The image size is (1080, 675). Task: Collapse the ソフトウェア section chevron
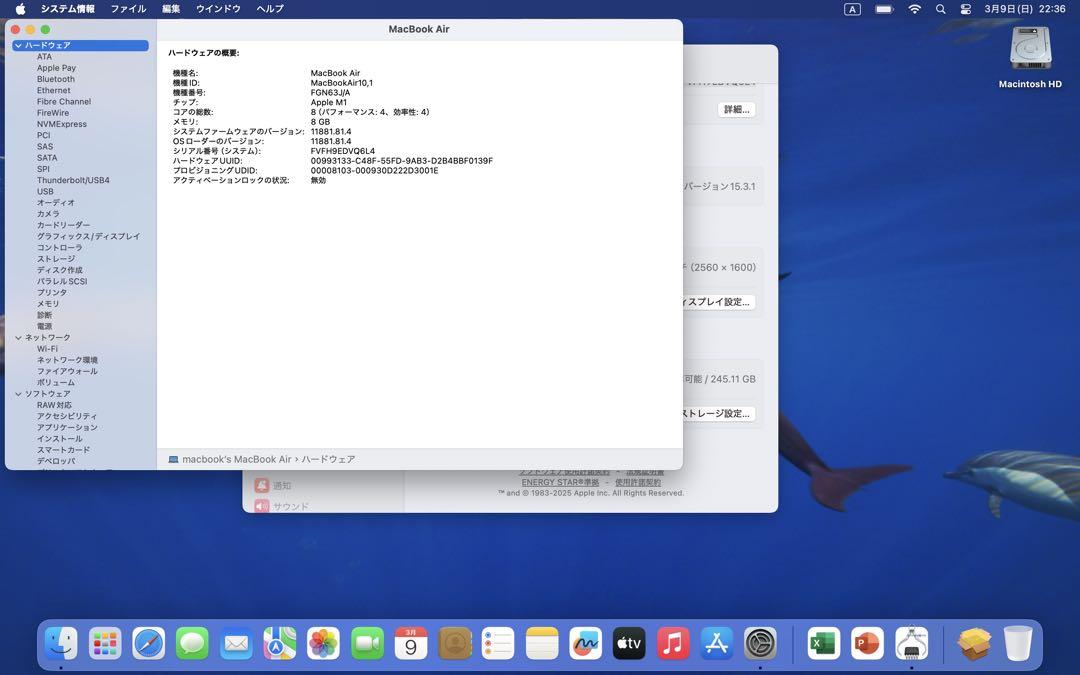pos(18,394)
